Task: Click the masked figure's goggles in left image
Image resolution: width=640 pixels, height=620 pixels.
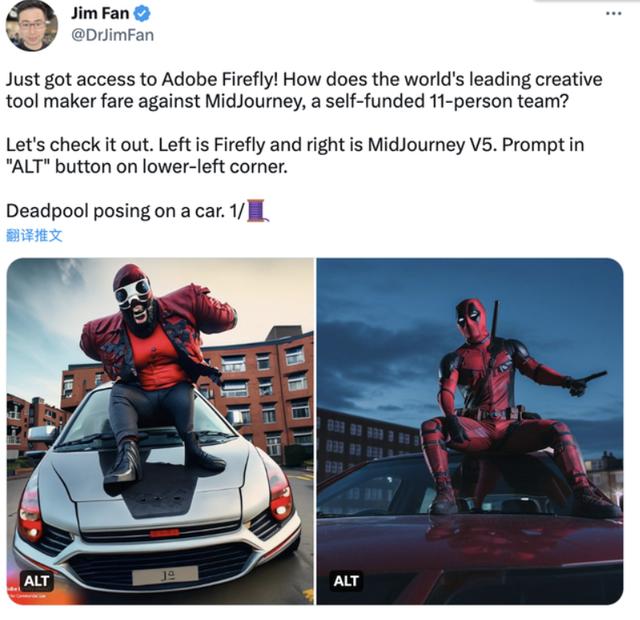Action: tap(133, 293)
